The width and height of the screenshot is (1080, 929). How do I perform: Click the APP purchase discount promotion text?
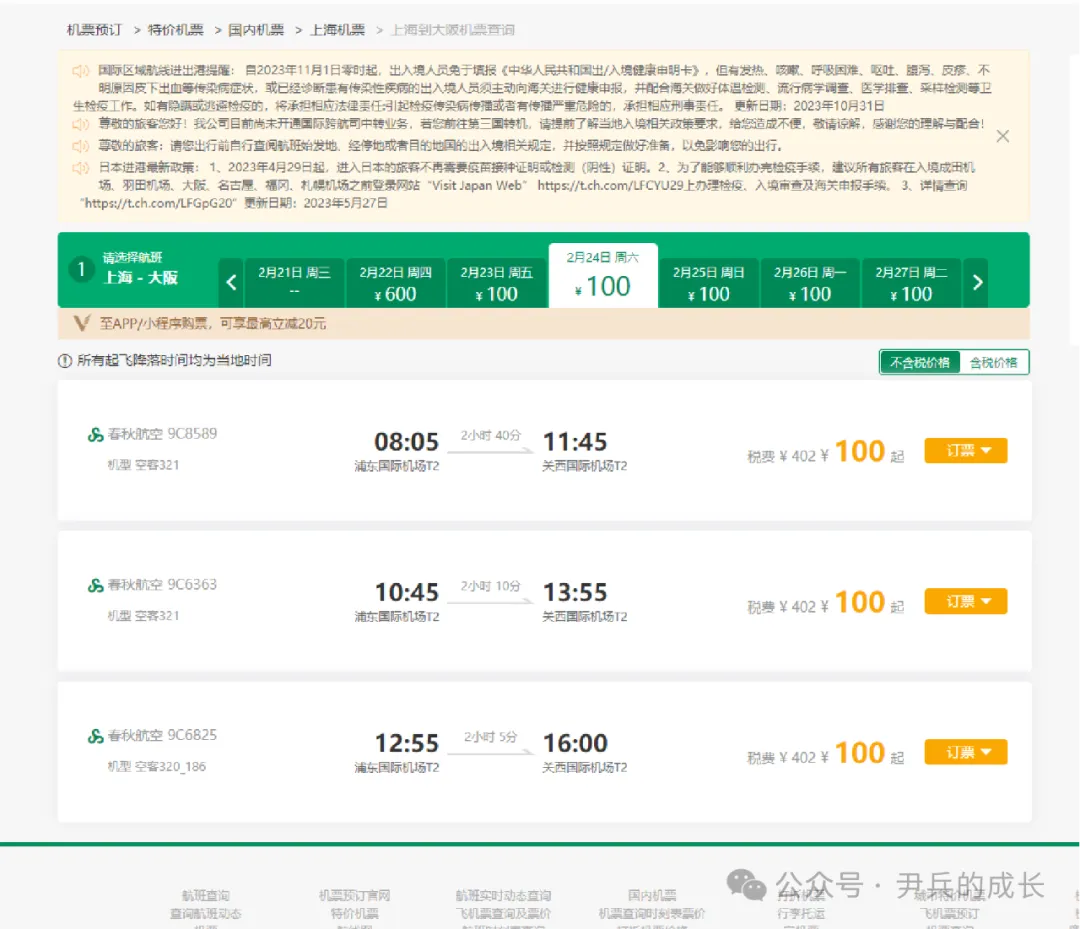[x=213, y=324]
